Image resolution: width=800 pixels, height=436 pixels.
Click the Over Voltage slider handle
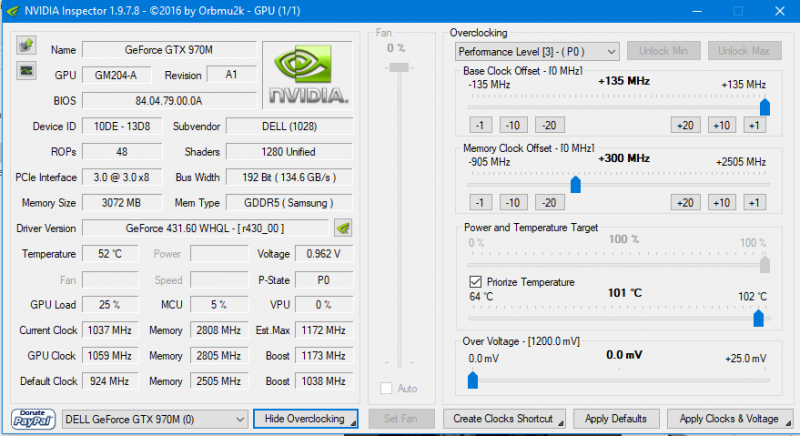[x=472, y=380]
